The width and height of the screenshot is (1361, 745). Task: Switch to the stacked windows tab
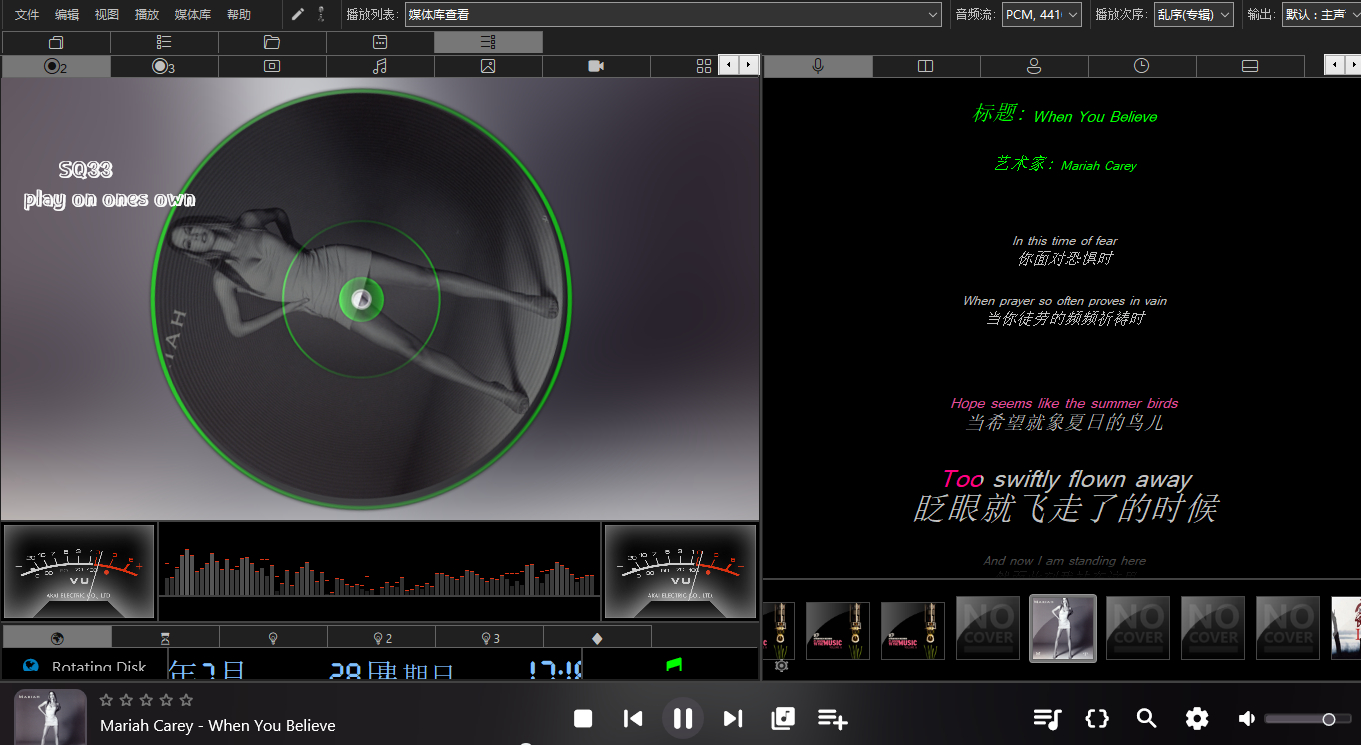pyautogui.click(x=56, y=42)
